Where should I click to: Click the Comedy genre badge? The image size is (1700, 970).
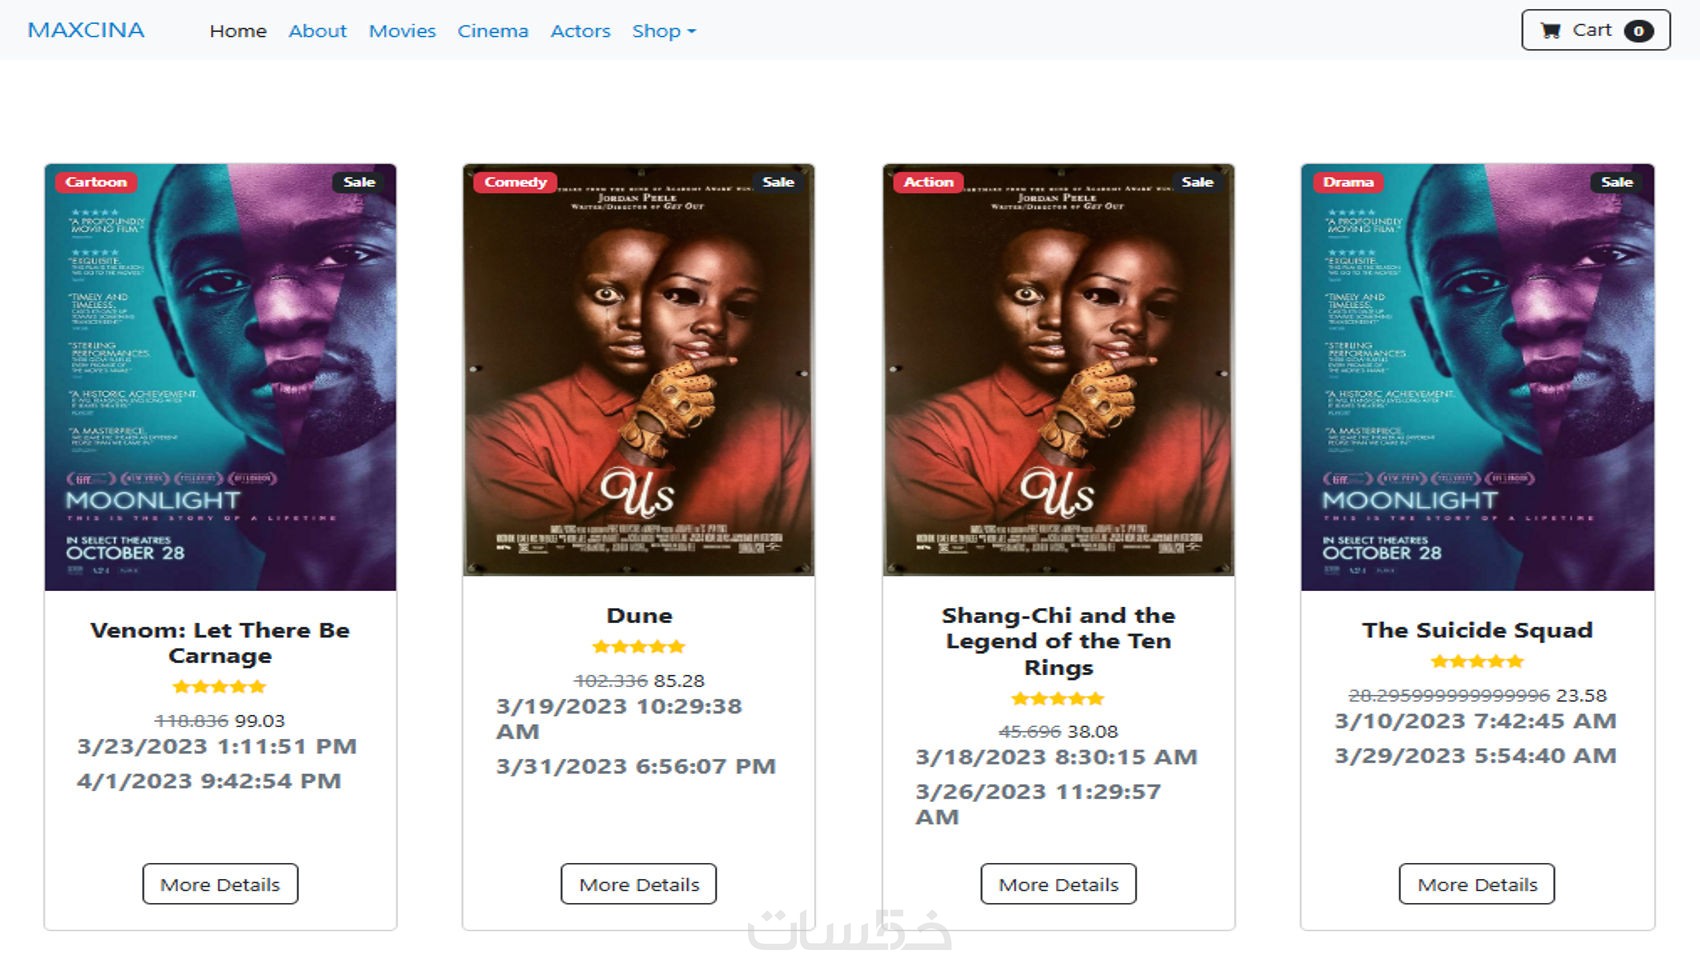point(516,182)
